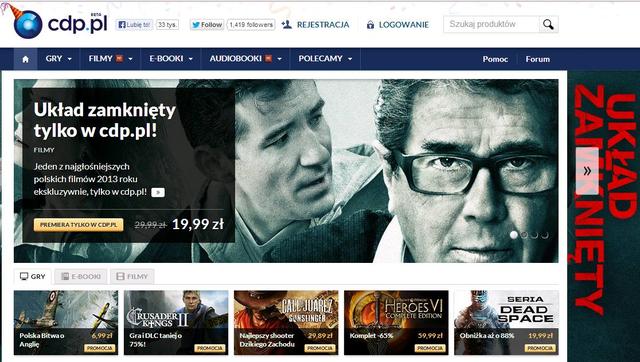Click the 6,99 zł price label
Screen dimensions: 640x362
[x=102, y=335]
